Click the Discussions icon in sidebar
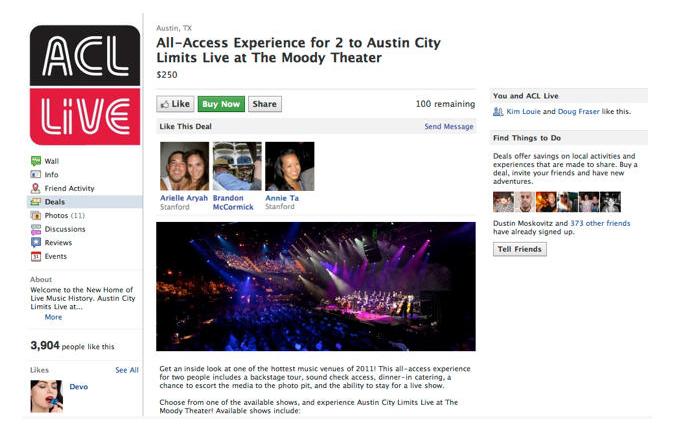The image size is (681, 434). 36,229
